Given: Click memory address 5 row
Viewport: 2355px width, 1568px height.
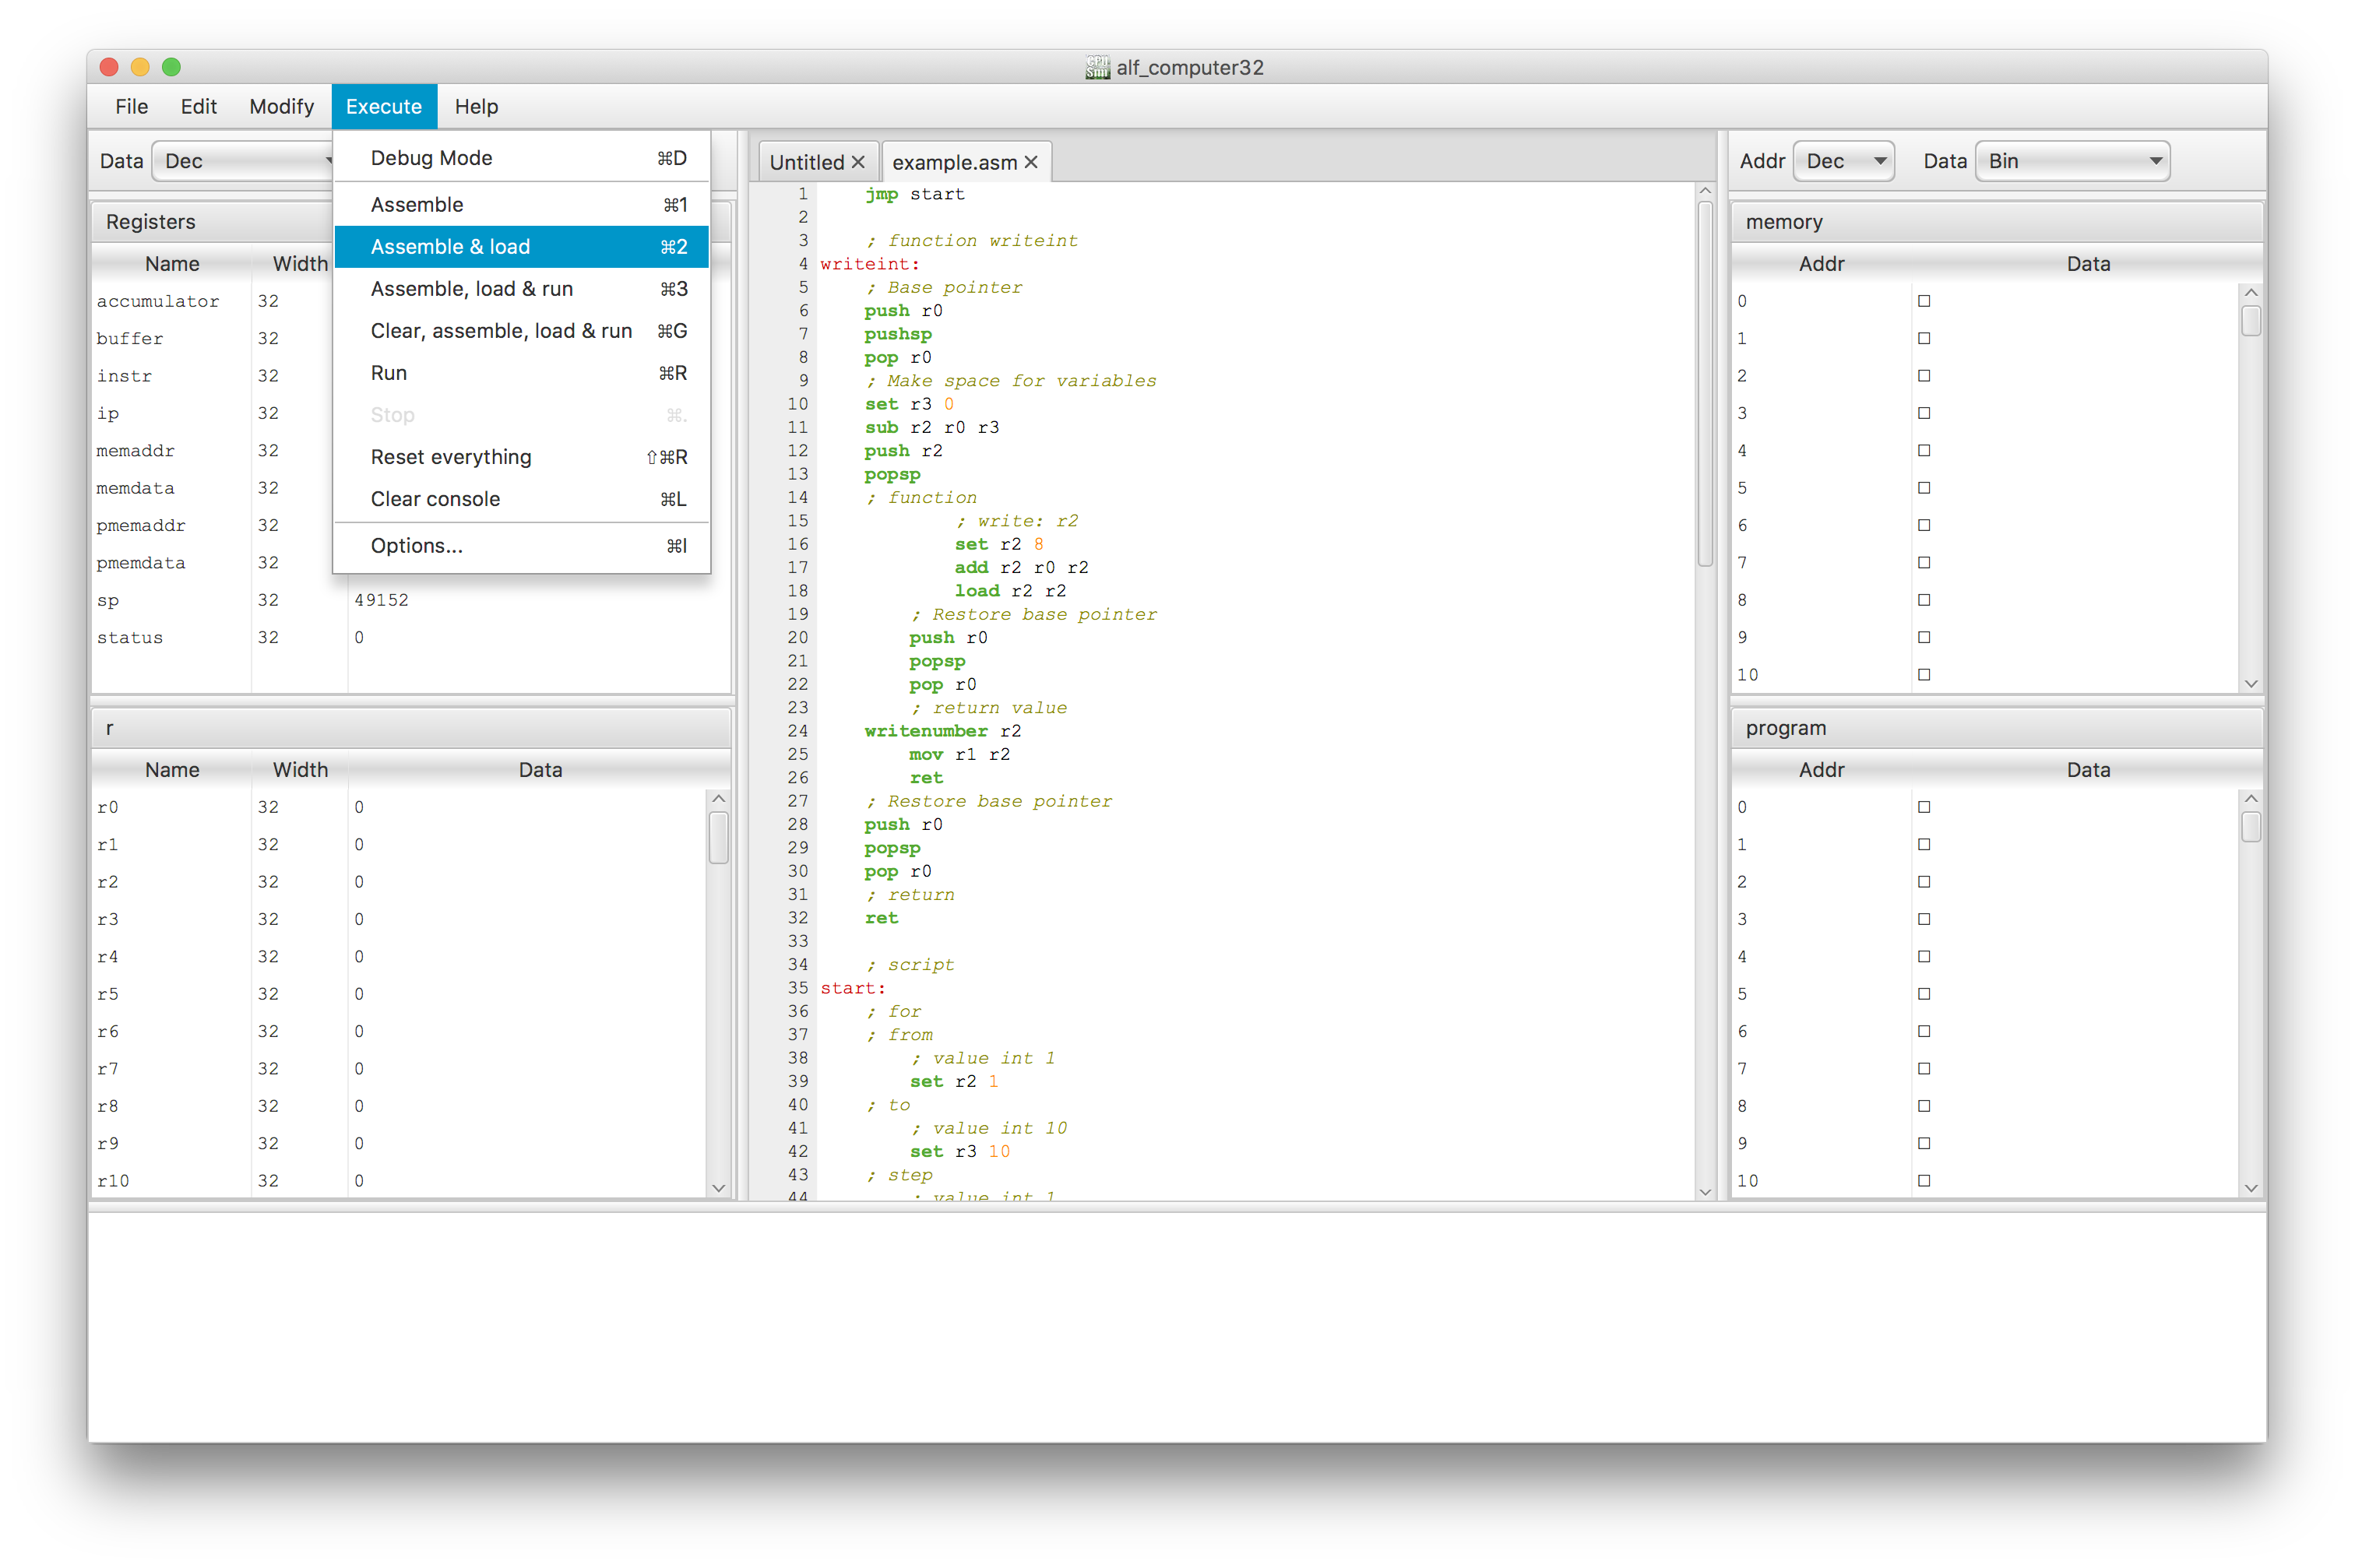Looking at the screenshot, I should tap(1985, 488).
